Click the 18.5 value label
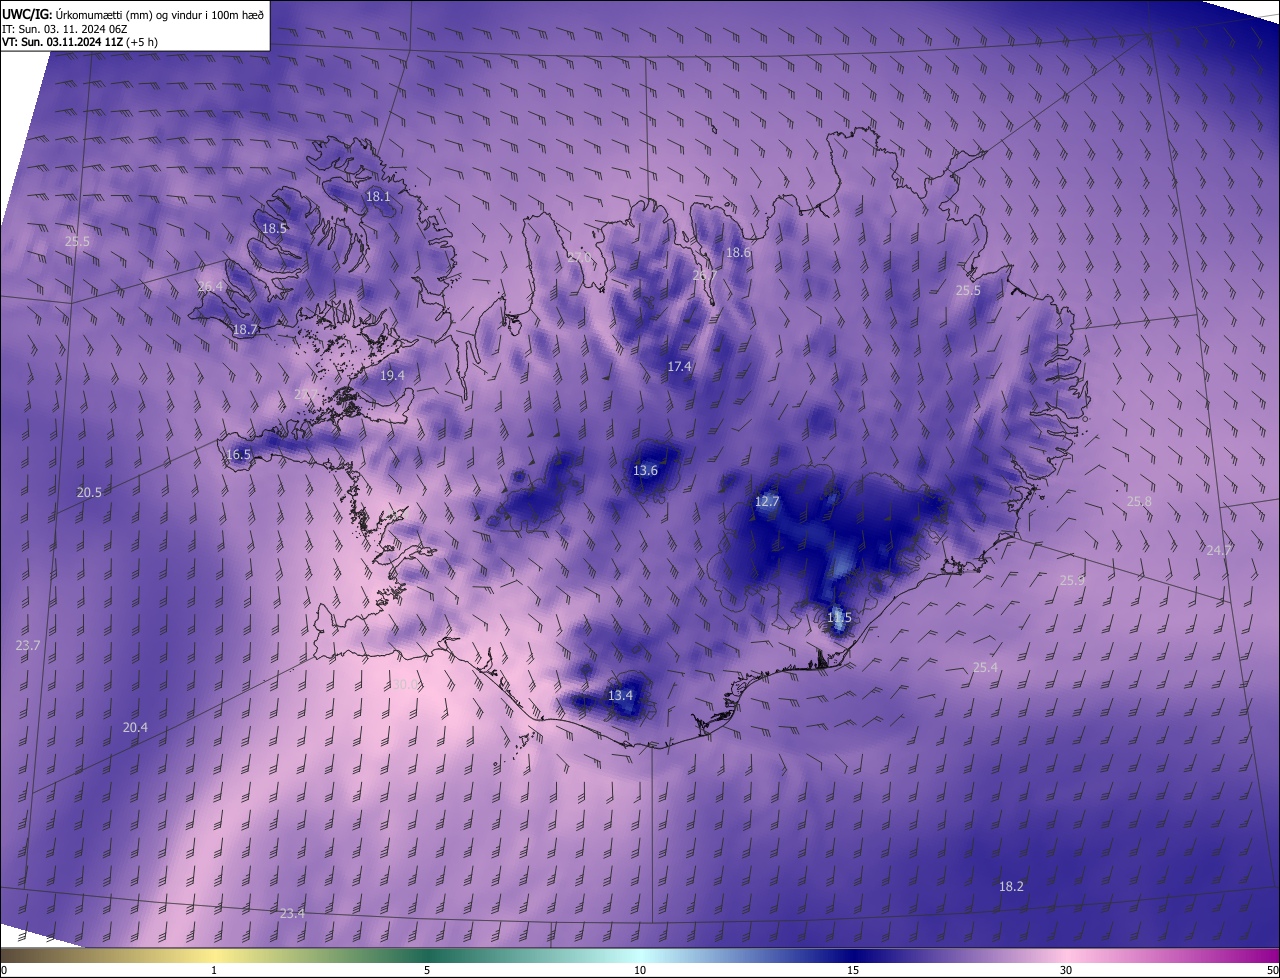 pyautogui.click(x=274, y=228)
